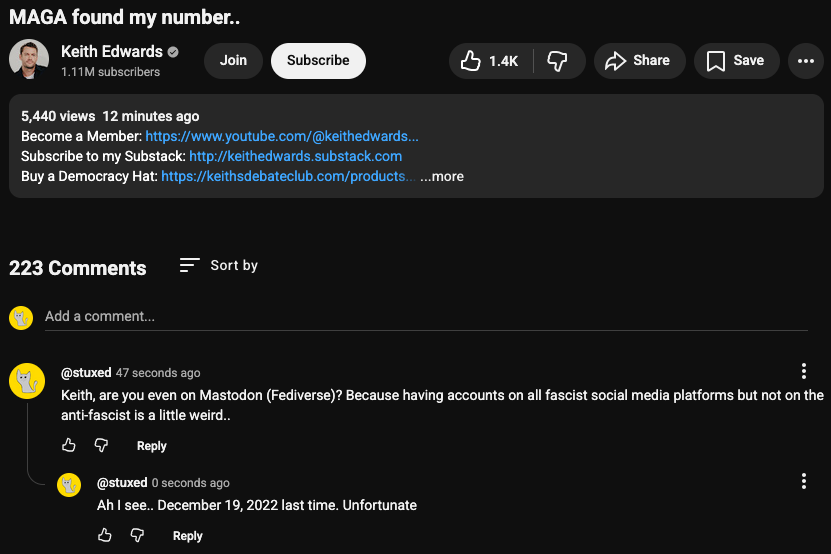This screenshot has height=554, width=831.
Task: Dislike the December 19, 2022 reply
Action: coord(137,535)
